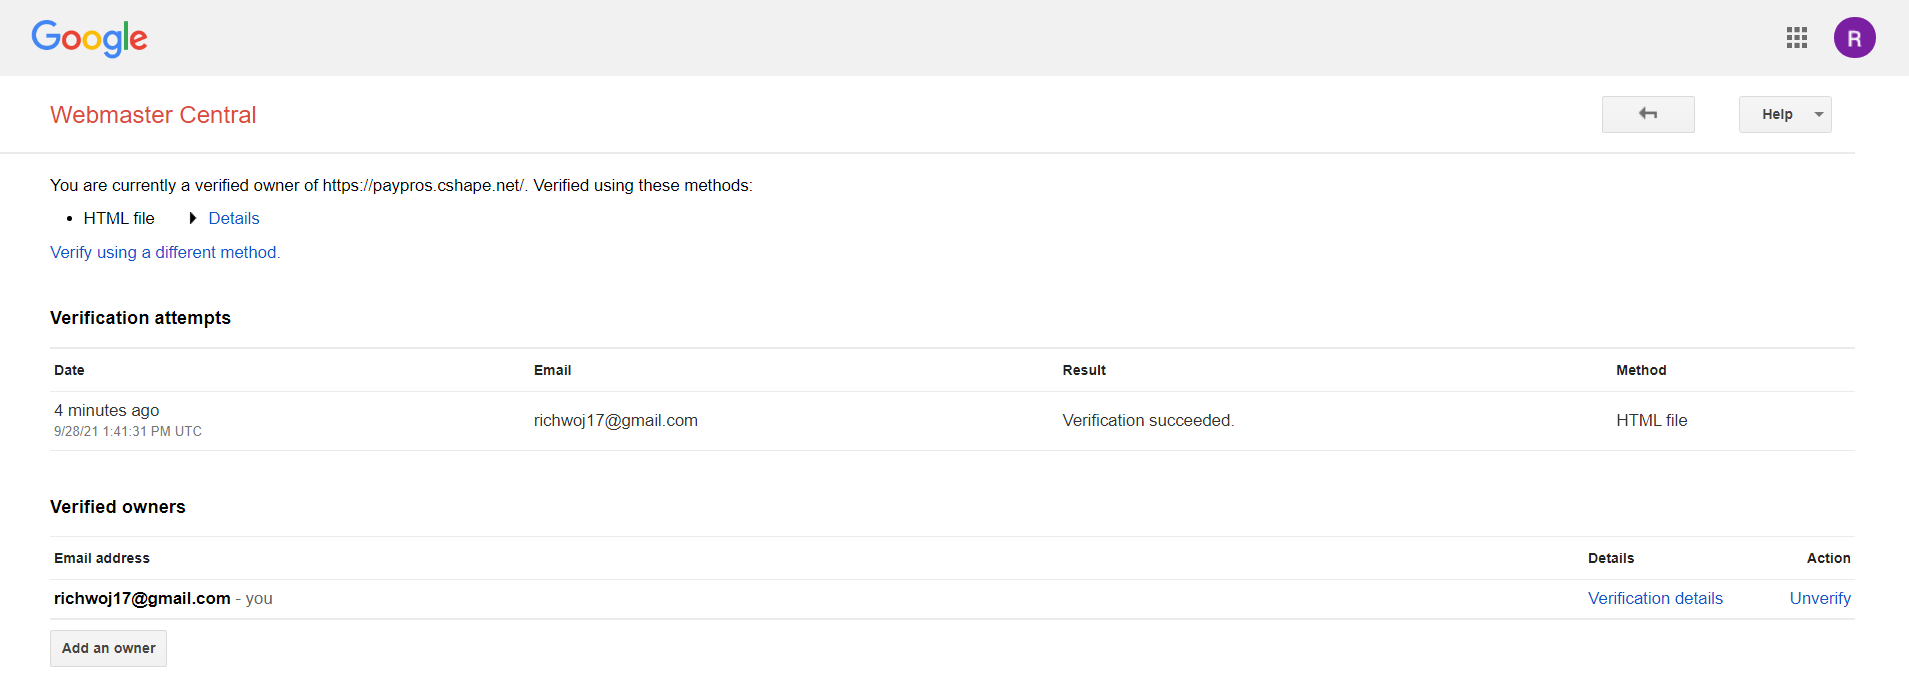1909x693 pixels.
Task: Expand the HTML file Details triangle
Action: tap(193, 218)
